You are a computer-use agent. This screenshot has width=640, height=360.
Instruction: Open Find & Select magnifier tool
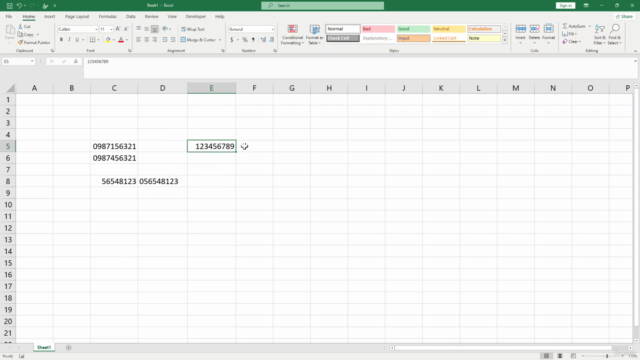tap(615, 34)
